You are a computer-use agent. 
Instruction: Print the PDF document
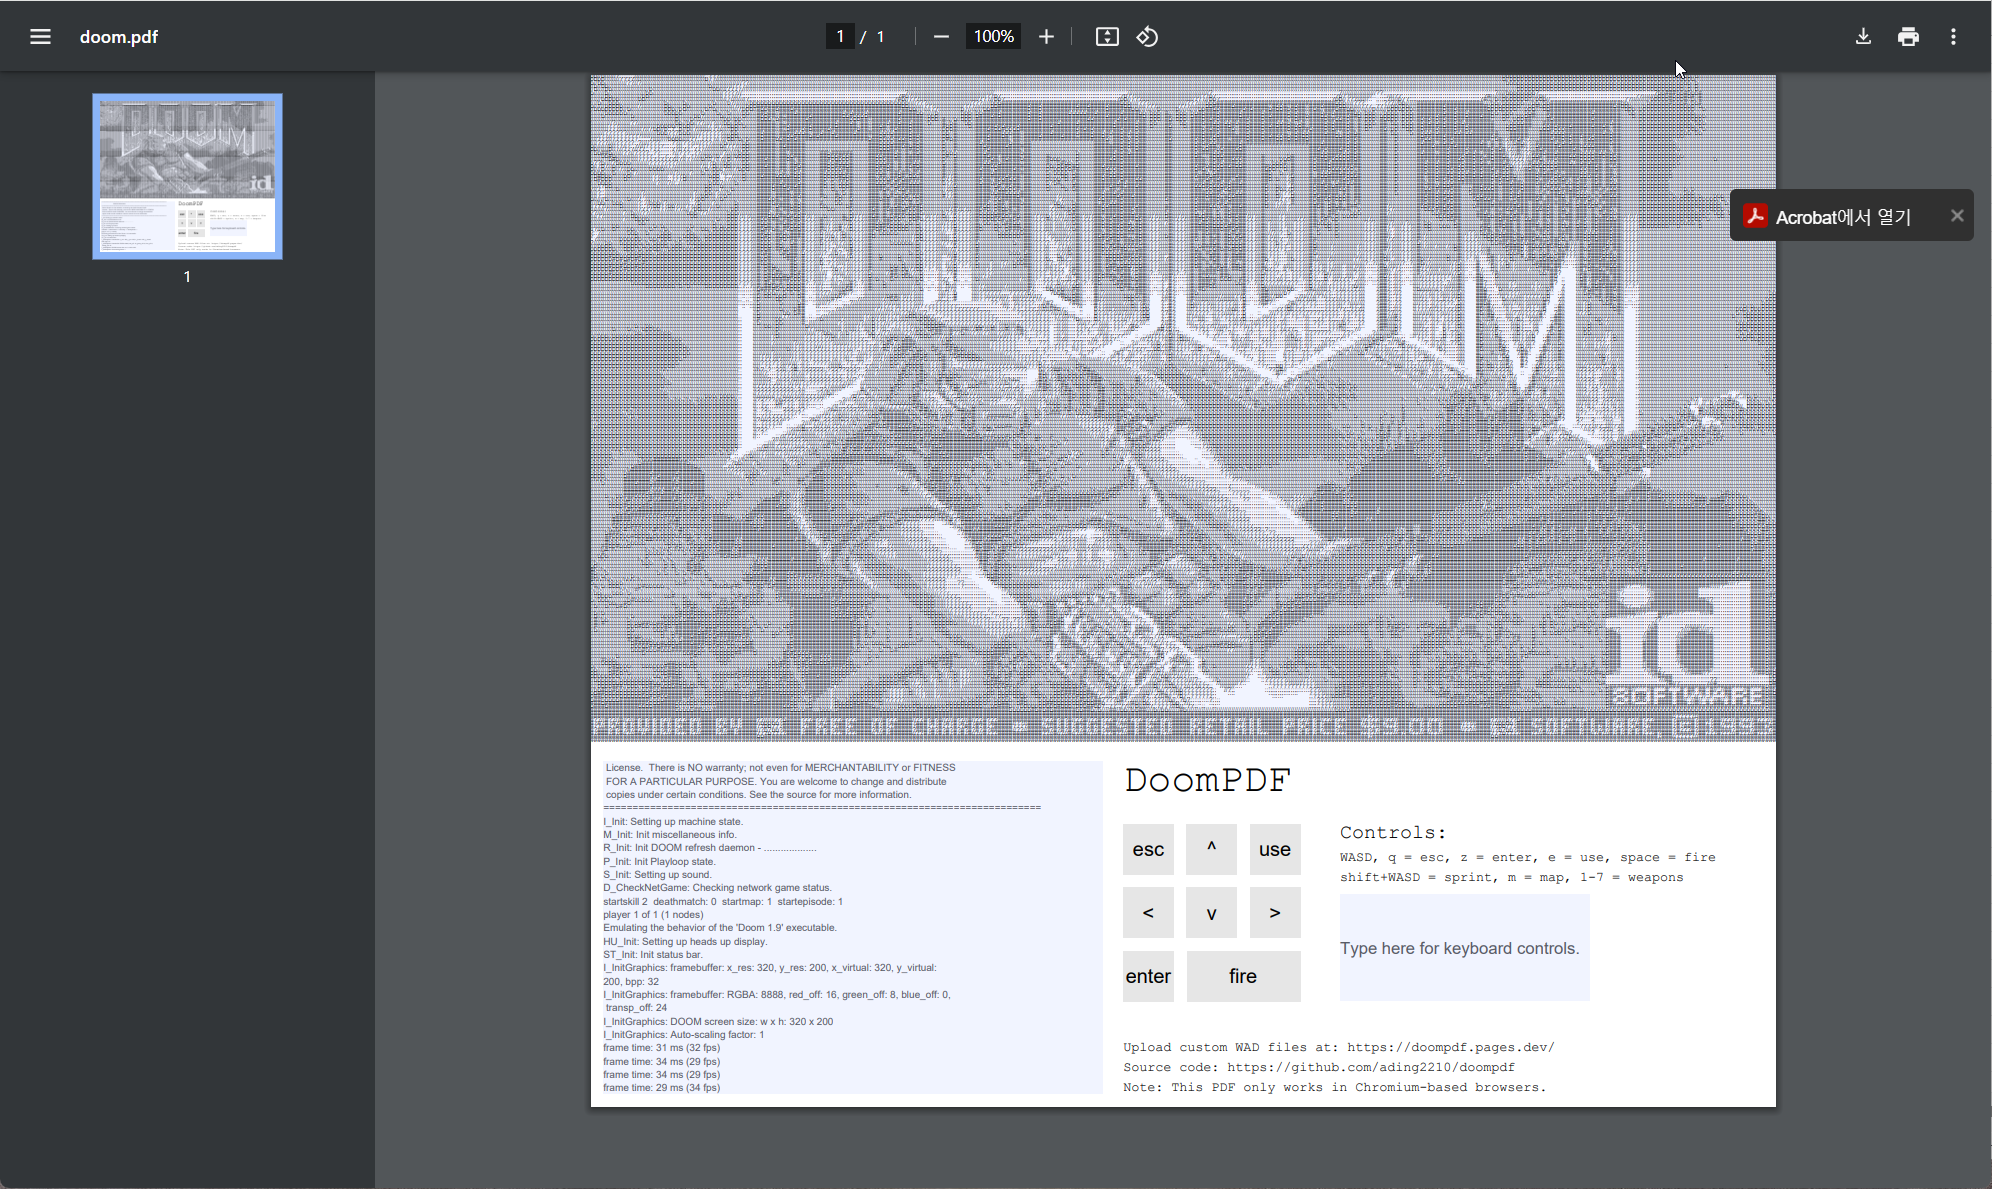point(1907,36)
